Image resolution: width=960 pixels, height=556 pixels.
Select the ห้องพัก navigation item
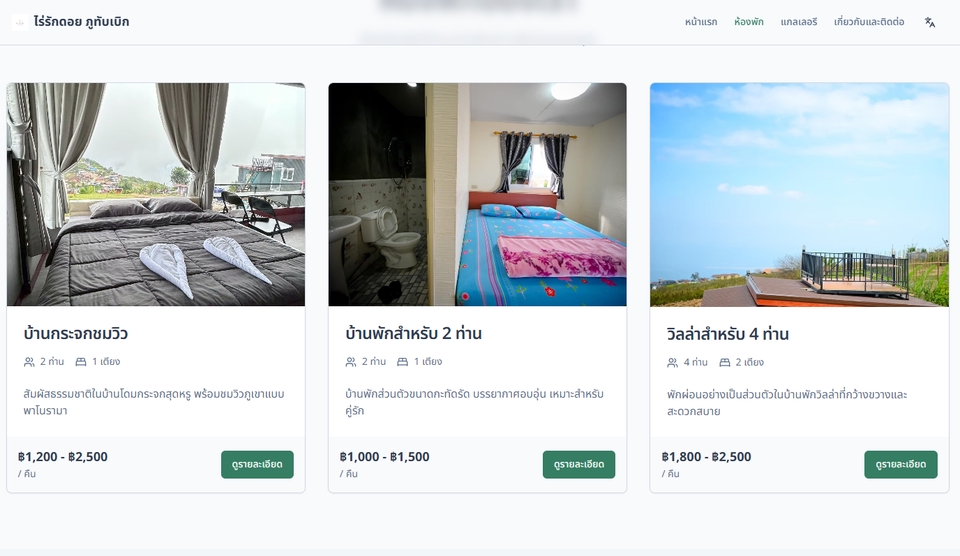pyautogui.click(x=749, y=22)
